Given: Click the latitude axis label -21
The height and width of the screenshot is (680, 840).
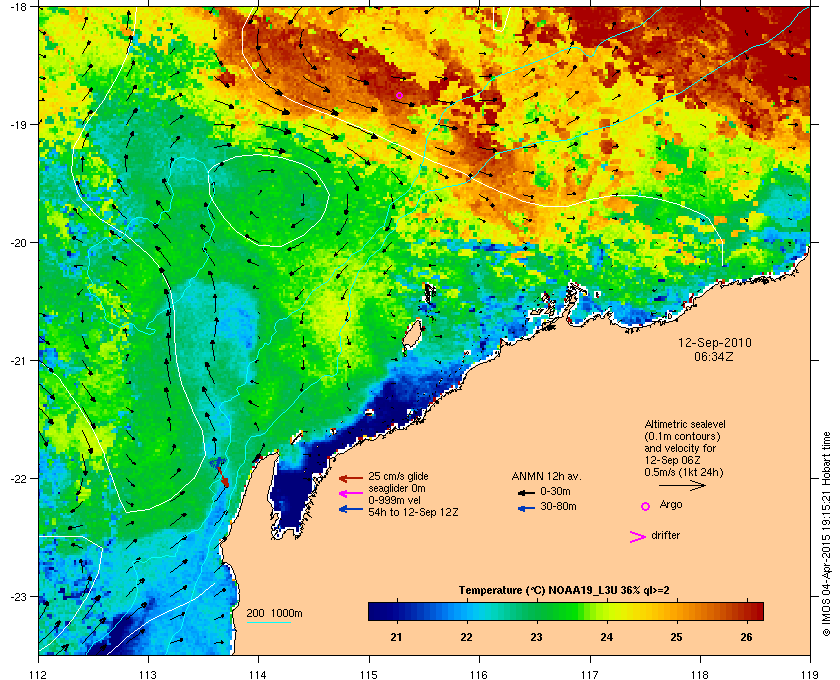Looking at the screenshot, I should [19, 361].
